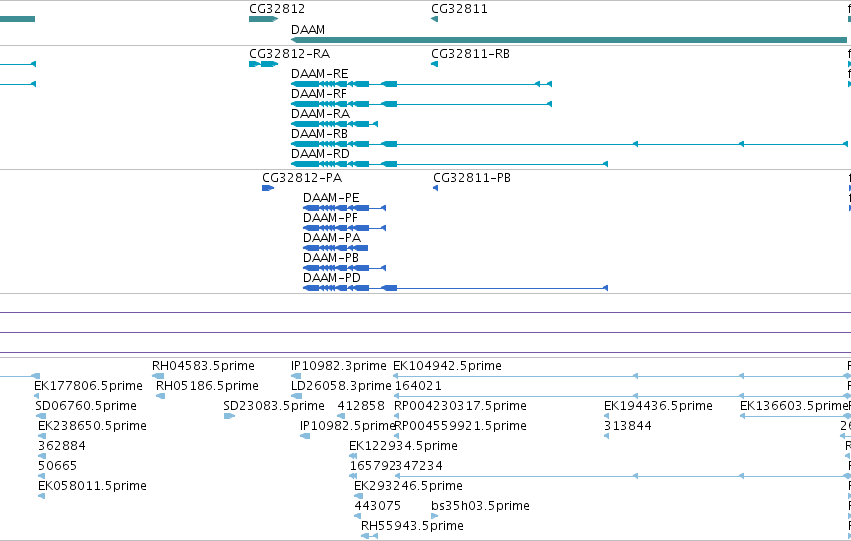Select the IP10982.5prime EST label
This screenshot has height=541, width=851.
pyautogui.click(x=347, y=427)
